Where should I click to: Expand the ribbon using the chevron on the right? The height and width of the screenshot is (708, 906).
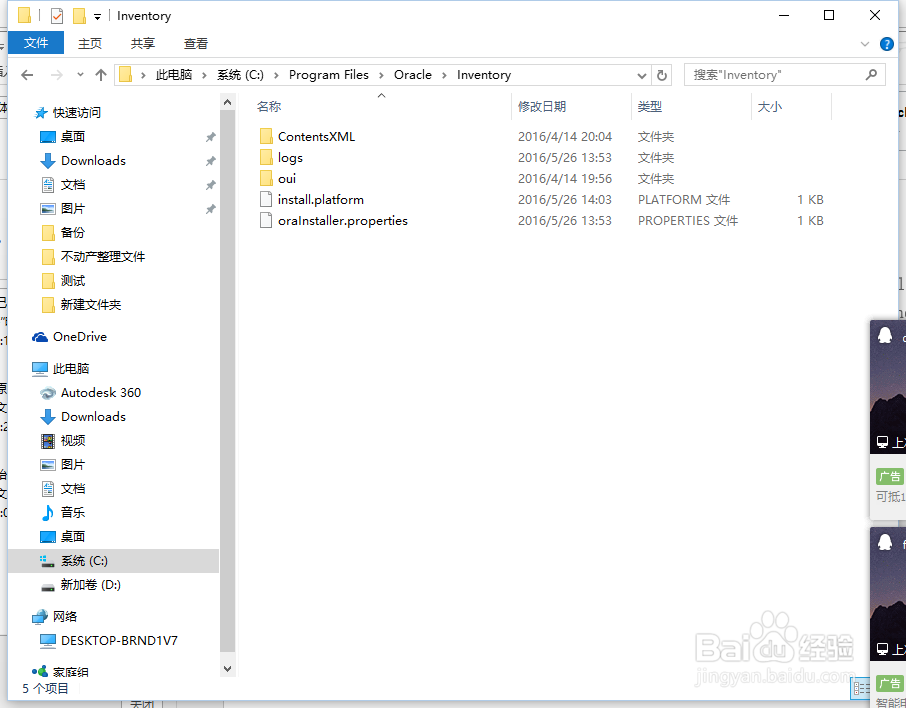coord(864,44)
